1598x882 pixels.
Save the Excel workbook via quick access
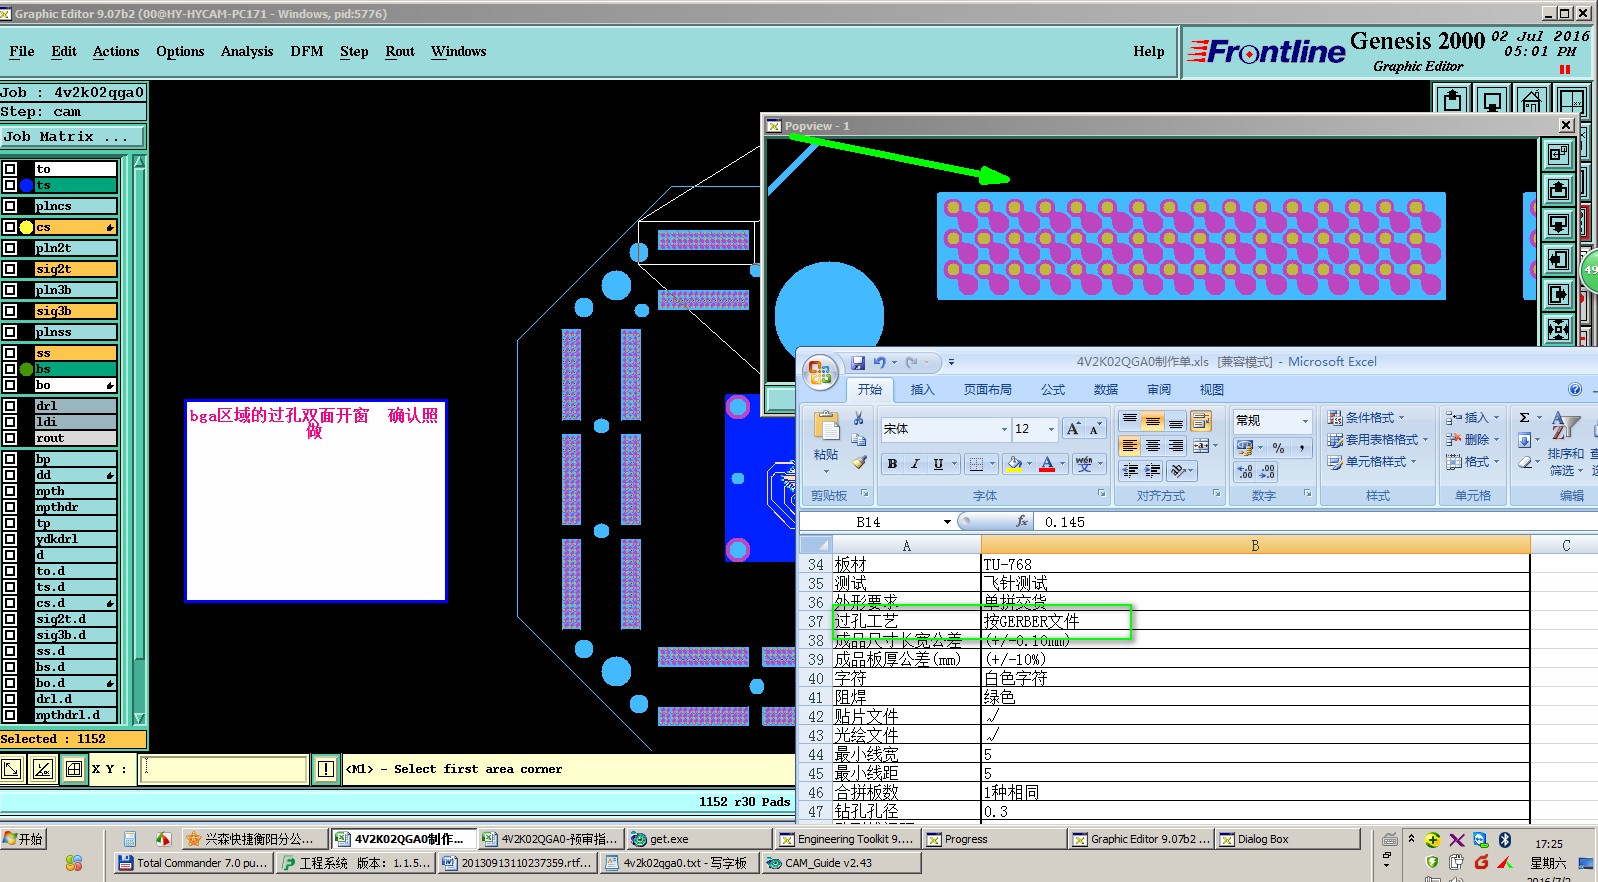(x=858, y=362)
